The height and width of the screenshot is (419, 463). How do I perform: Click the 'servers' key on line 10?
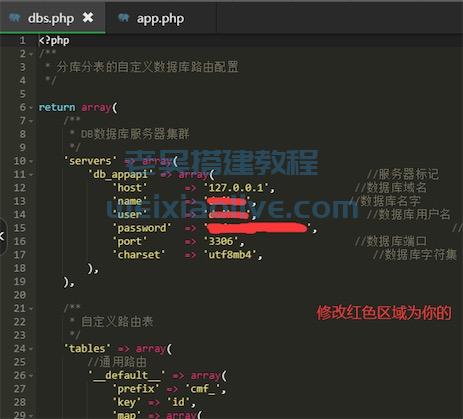point(90,161)
